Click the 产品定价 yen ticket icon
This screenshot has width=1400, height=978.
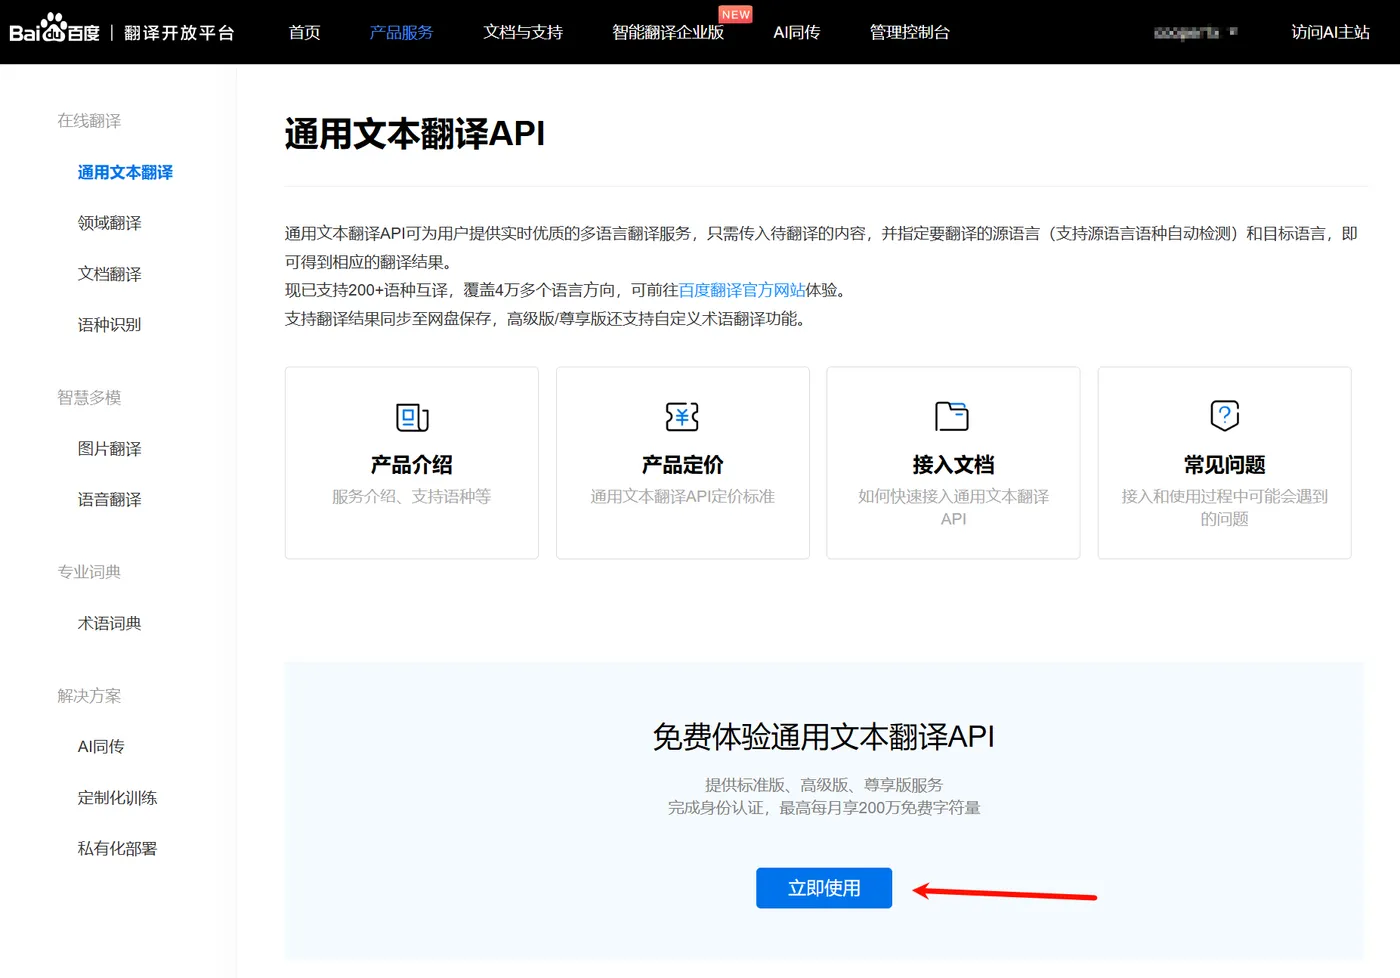pyautogui.click(x=682, y=416)
